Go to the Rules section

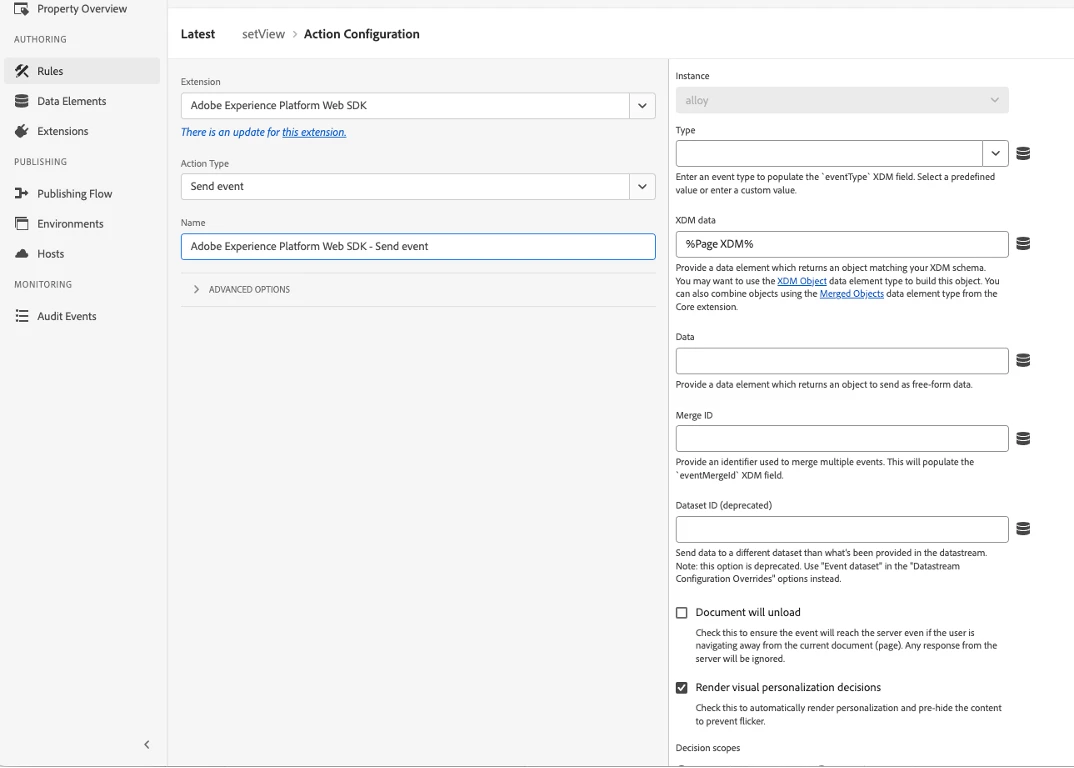(82, 71)
